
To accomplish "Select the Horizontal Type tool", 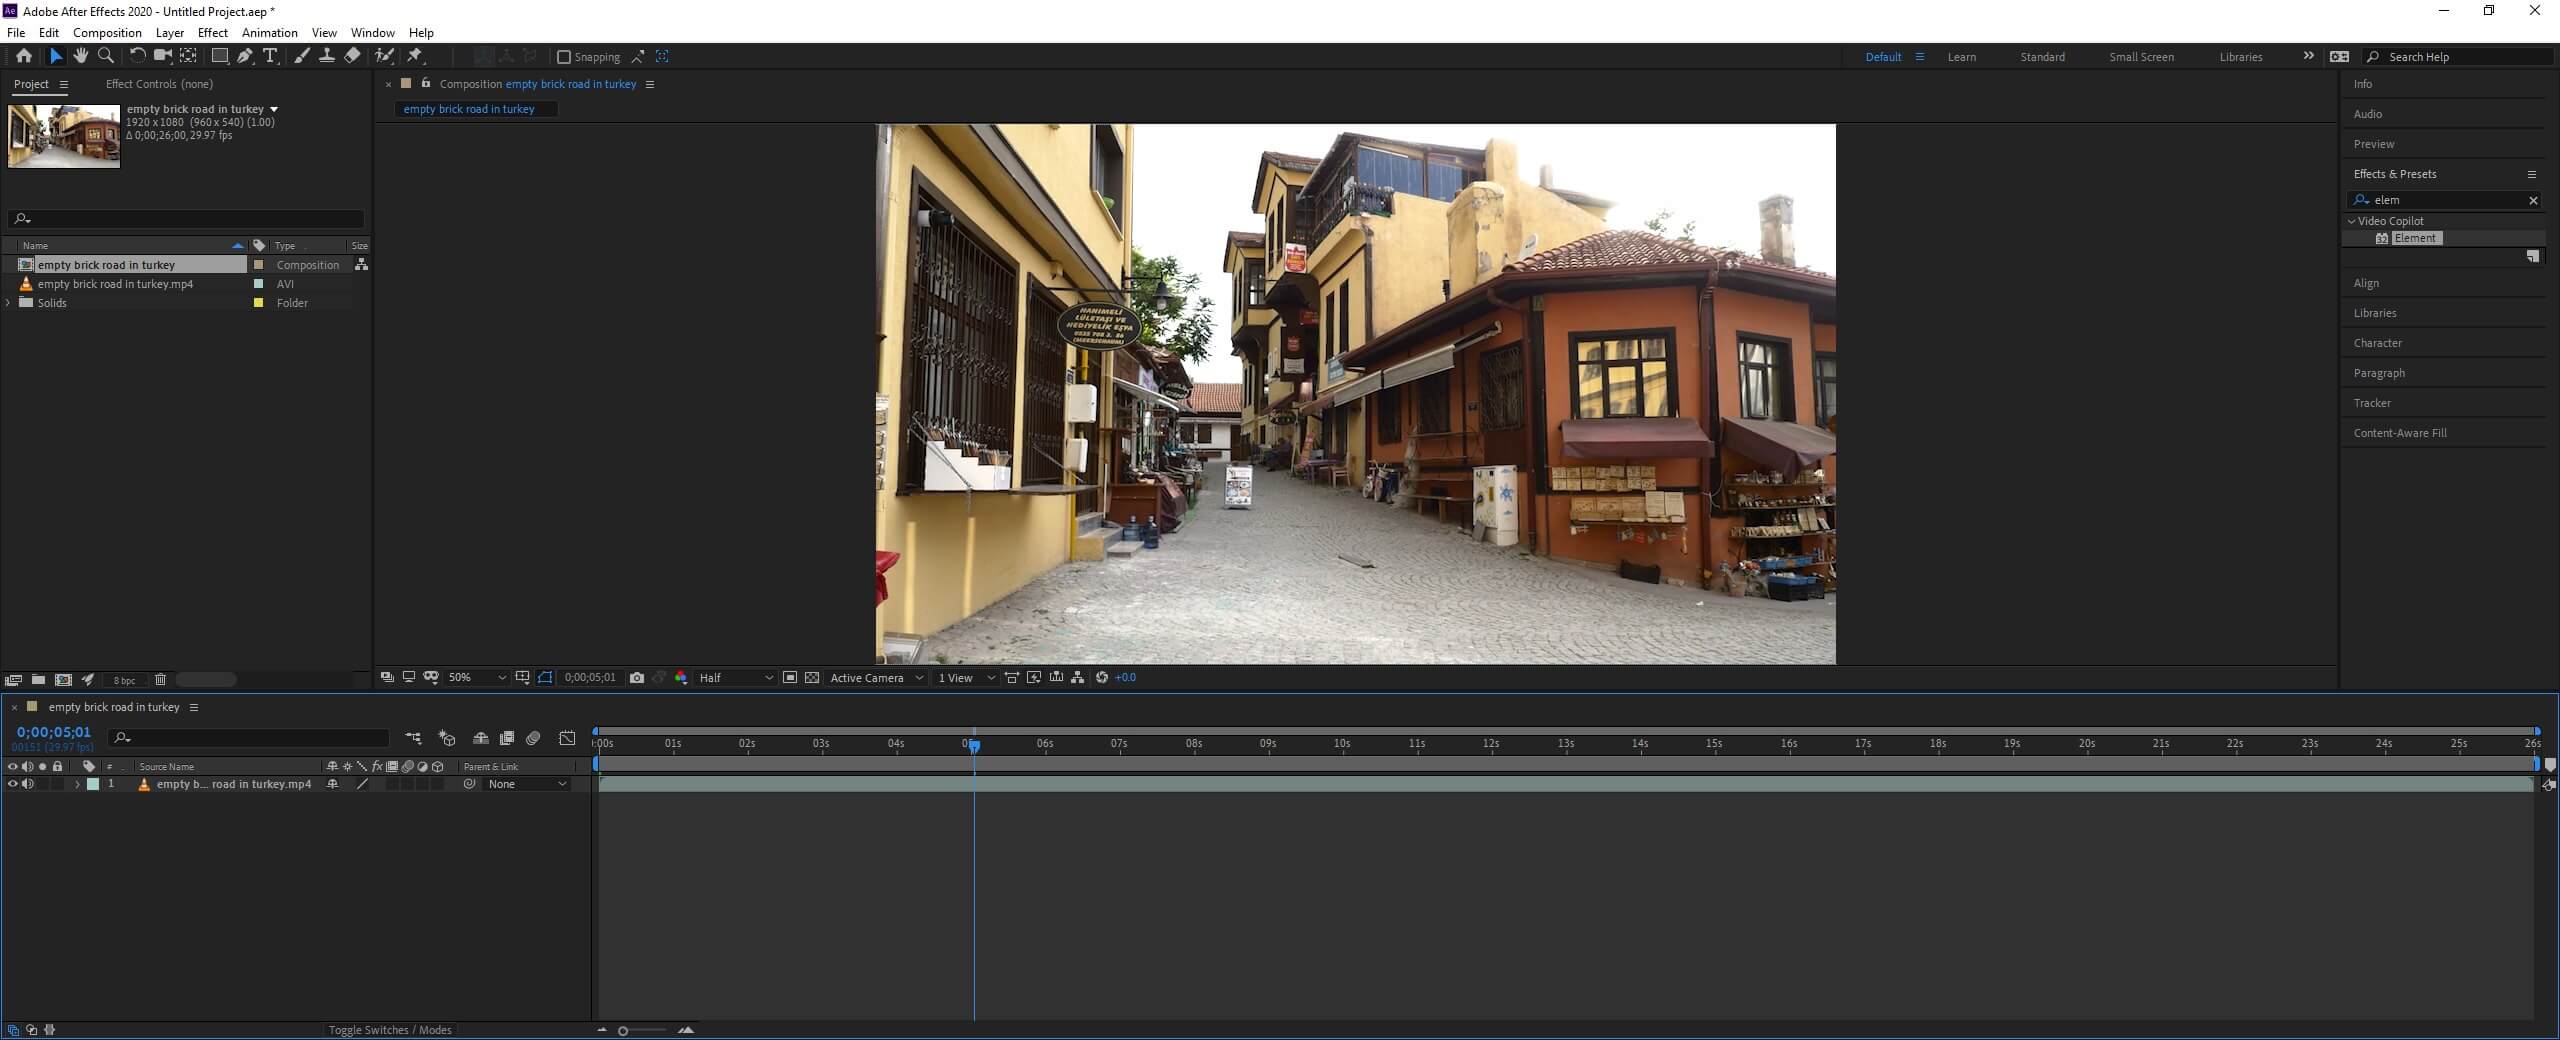I will 270,56.
